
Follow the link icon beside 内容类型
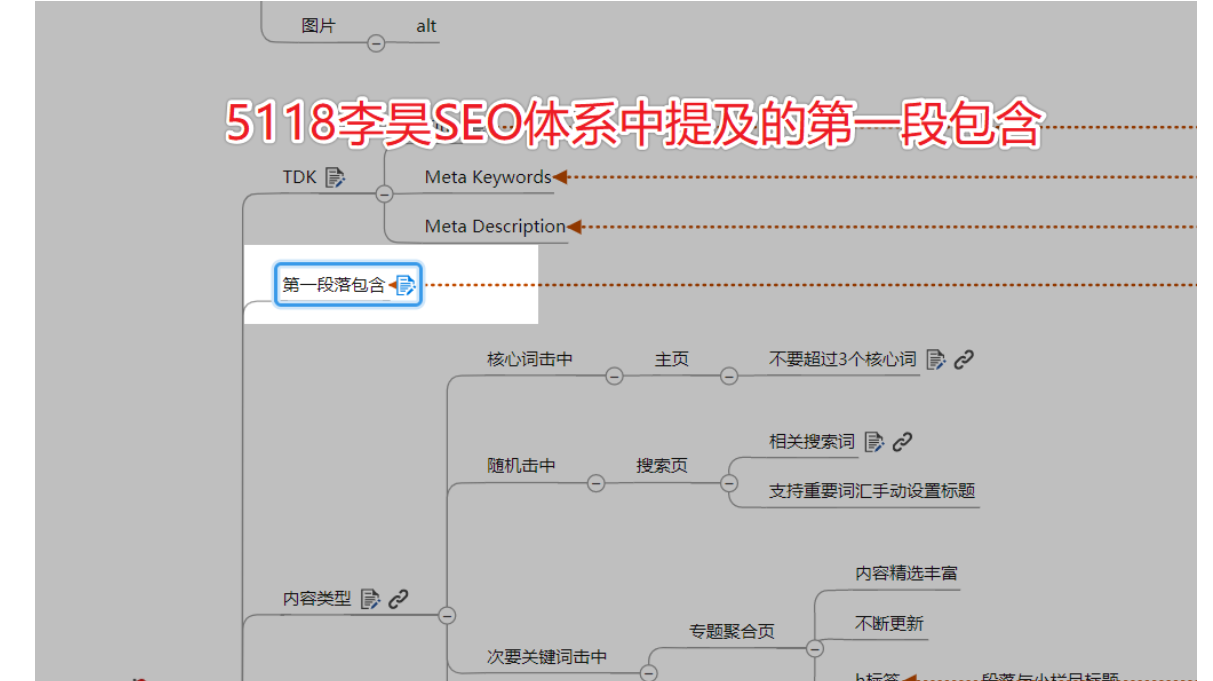(398, 599)
